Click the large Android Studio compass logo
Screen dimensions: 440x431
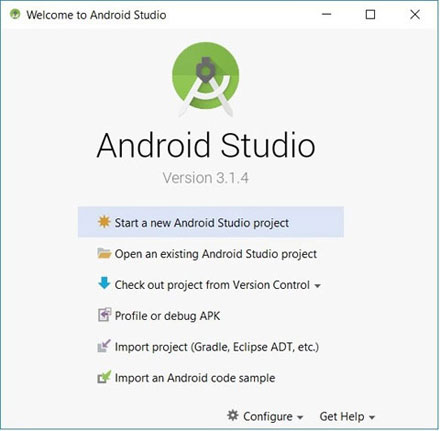pyautogui.click(x=206, y=79)
